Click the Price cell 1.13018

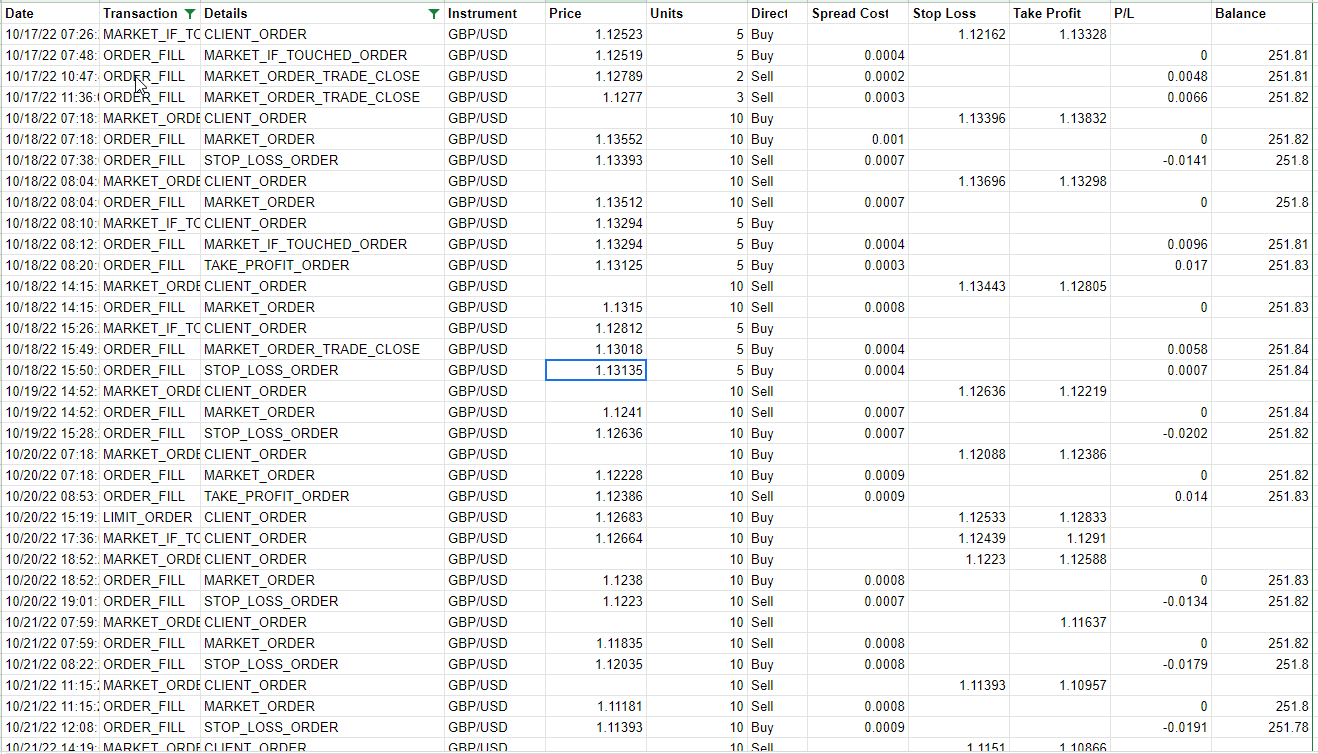click(595, 349)
